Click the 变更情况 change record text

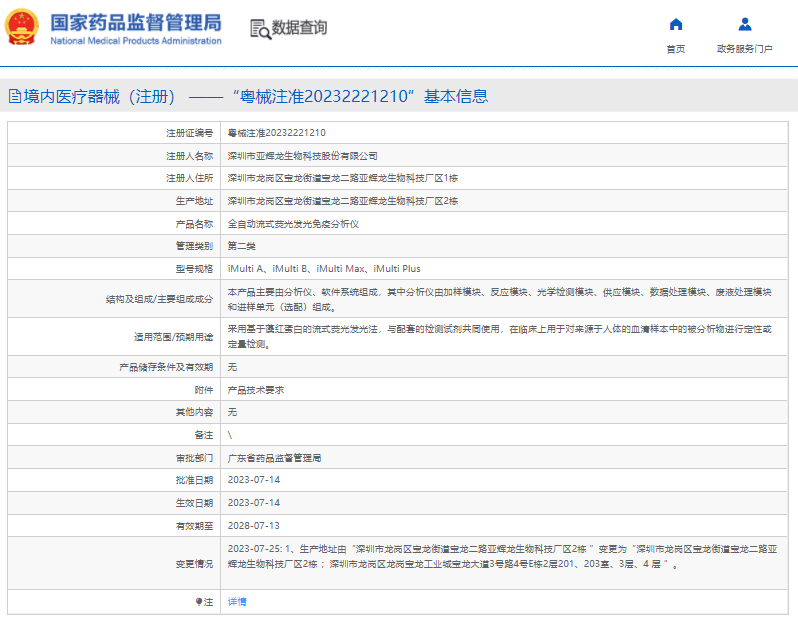click(502, 556)
